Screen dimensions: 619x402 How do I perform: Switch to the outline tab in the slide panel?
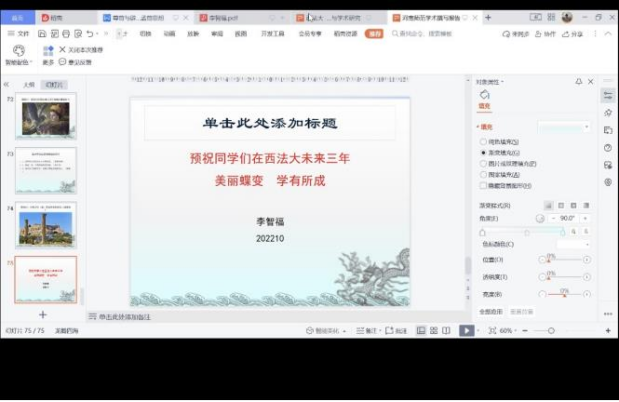(x=29, y=85)
